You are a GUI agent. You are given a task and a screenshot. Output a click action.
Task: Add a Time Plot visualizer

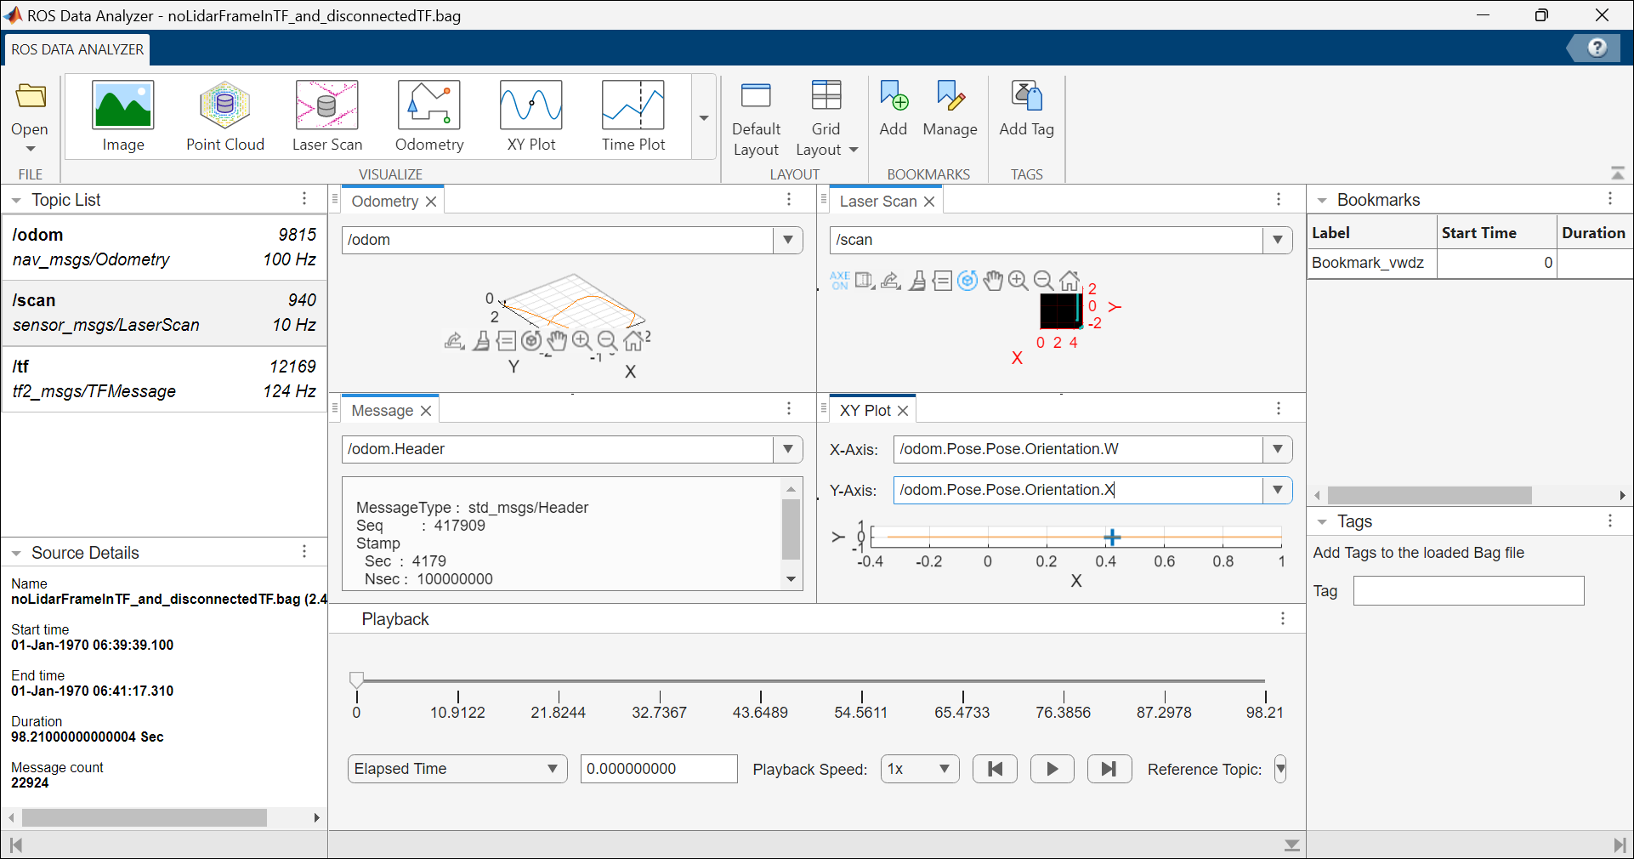pyautogui.click(x=633, y=116)
